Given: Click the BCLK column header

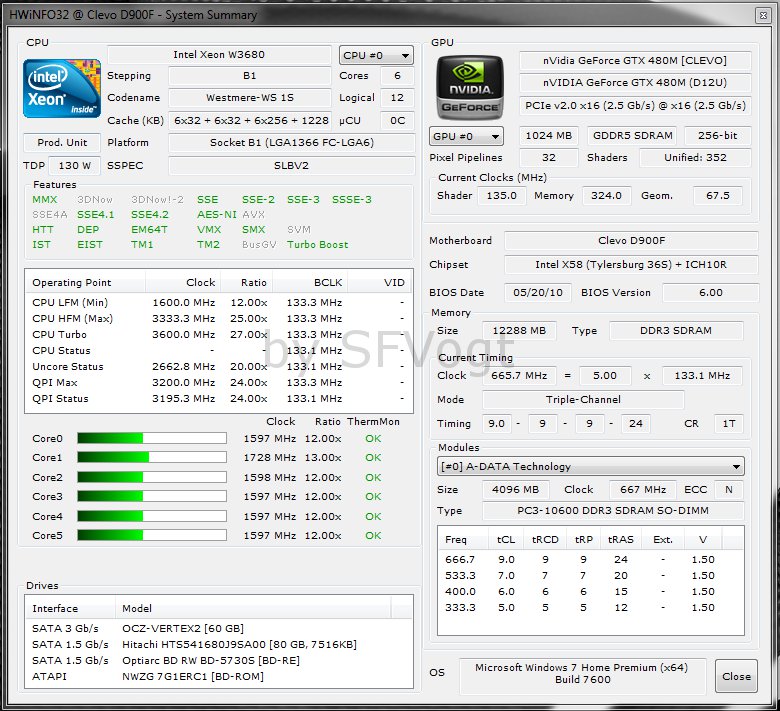Looking at the screenshot, I should coord(309,282).
